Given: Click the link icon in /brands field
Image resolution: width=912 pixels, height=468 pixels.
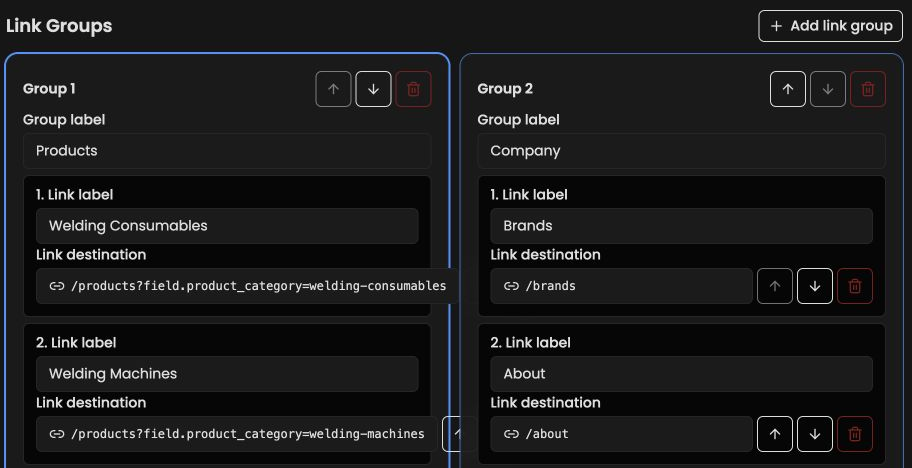Looking at the screenshot, I should coord(511,286).
